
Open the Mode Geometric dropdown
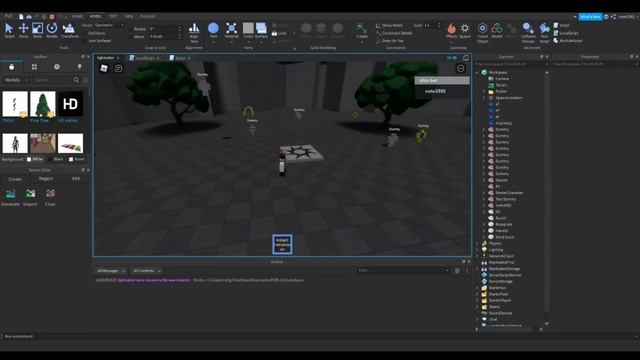(109, 25)
